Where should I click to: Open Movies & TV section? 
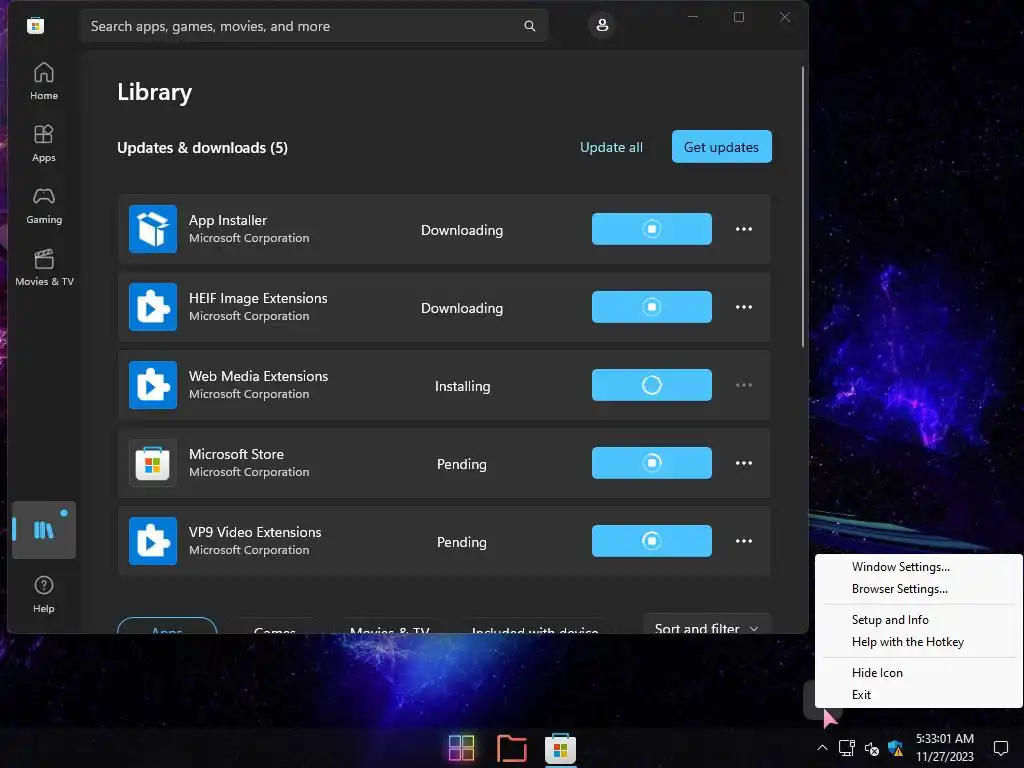tap(44, 267)
